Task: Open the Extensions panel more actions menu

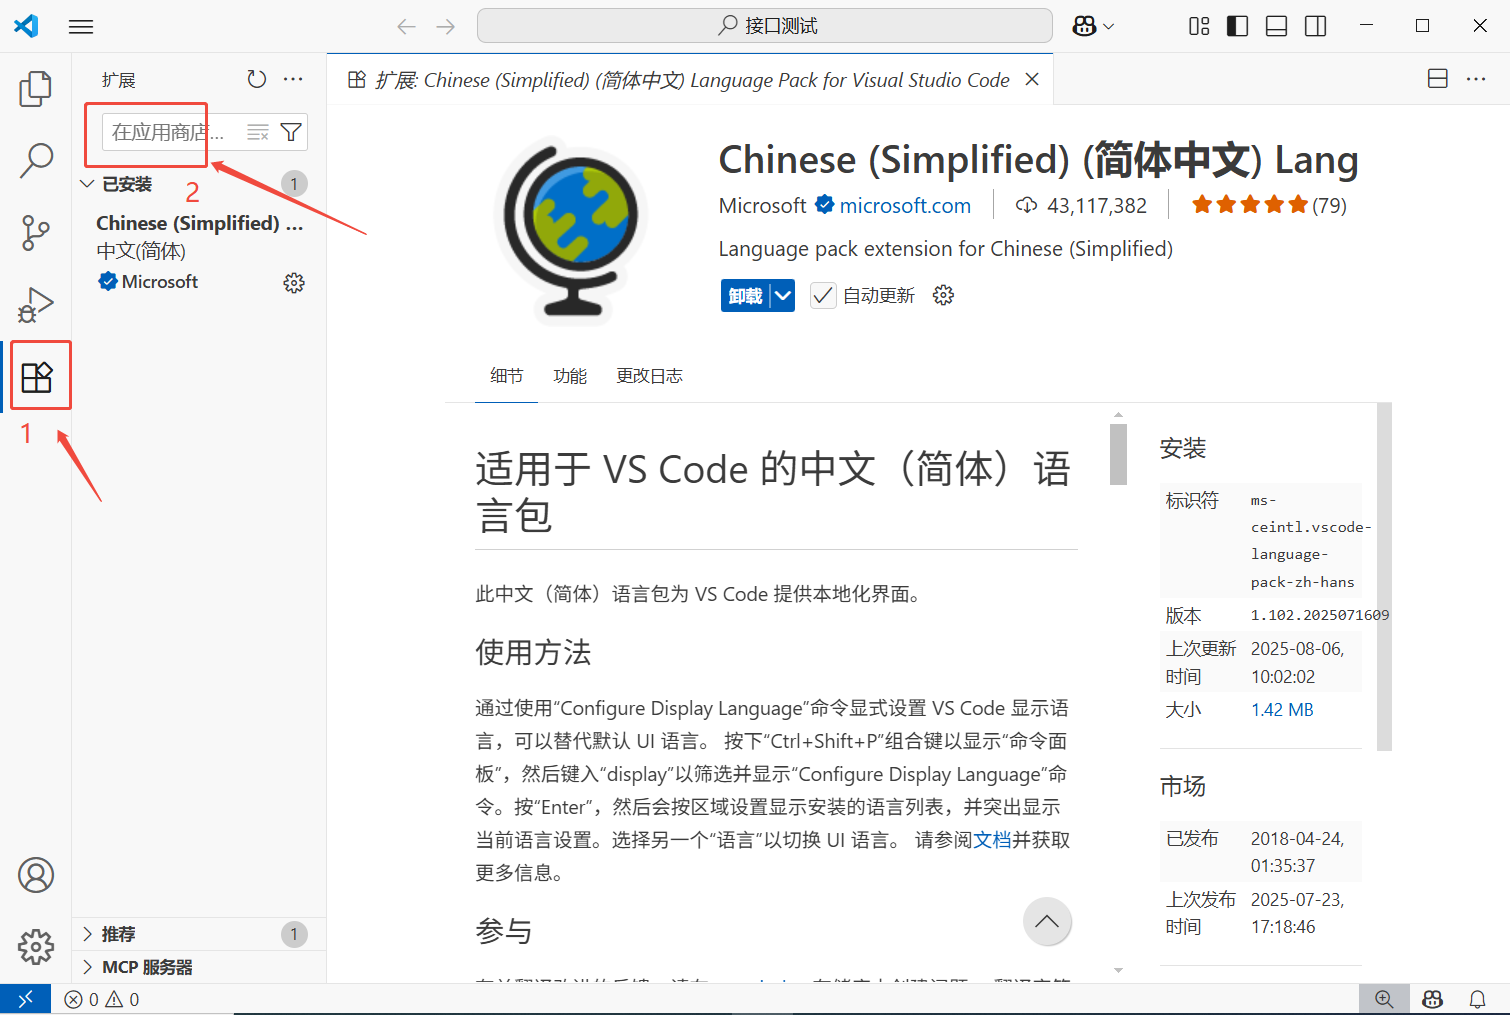Action: point(293,79)
